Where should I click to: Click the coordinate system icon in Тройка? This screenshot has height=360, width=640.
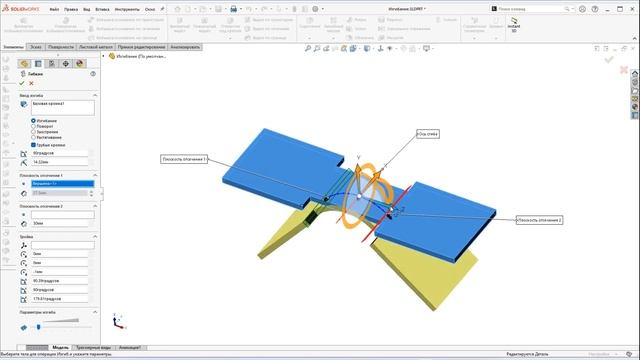coord(24,245)
